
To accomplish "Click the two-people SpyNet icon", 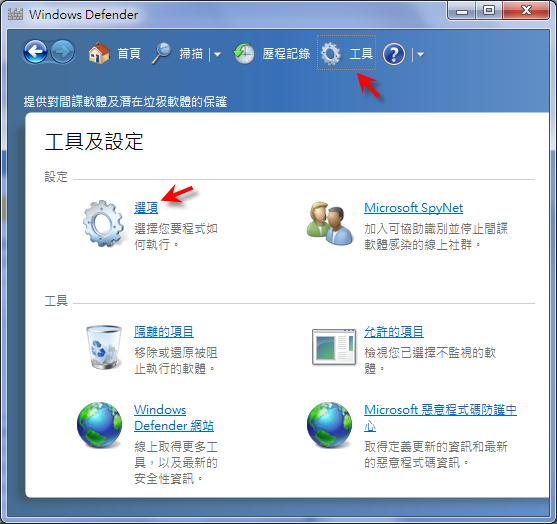I will click(330, 223).
